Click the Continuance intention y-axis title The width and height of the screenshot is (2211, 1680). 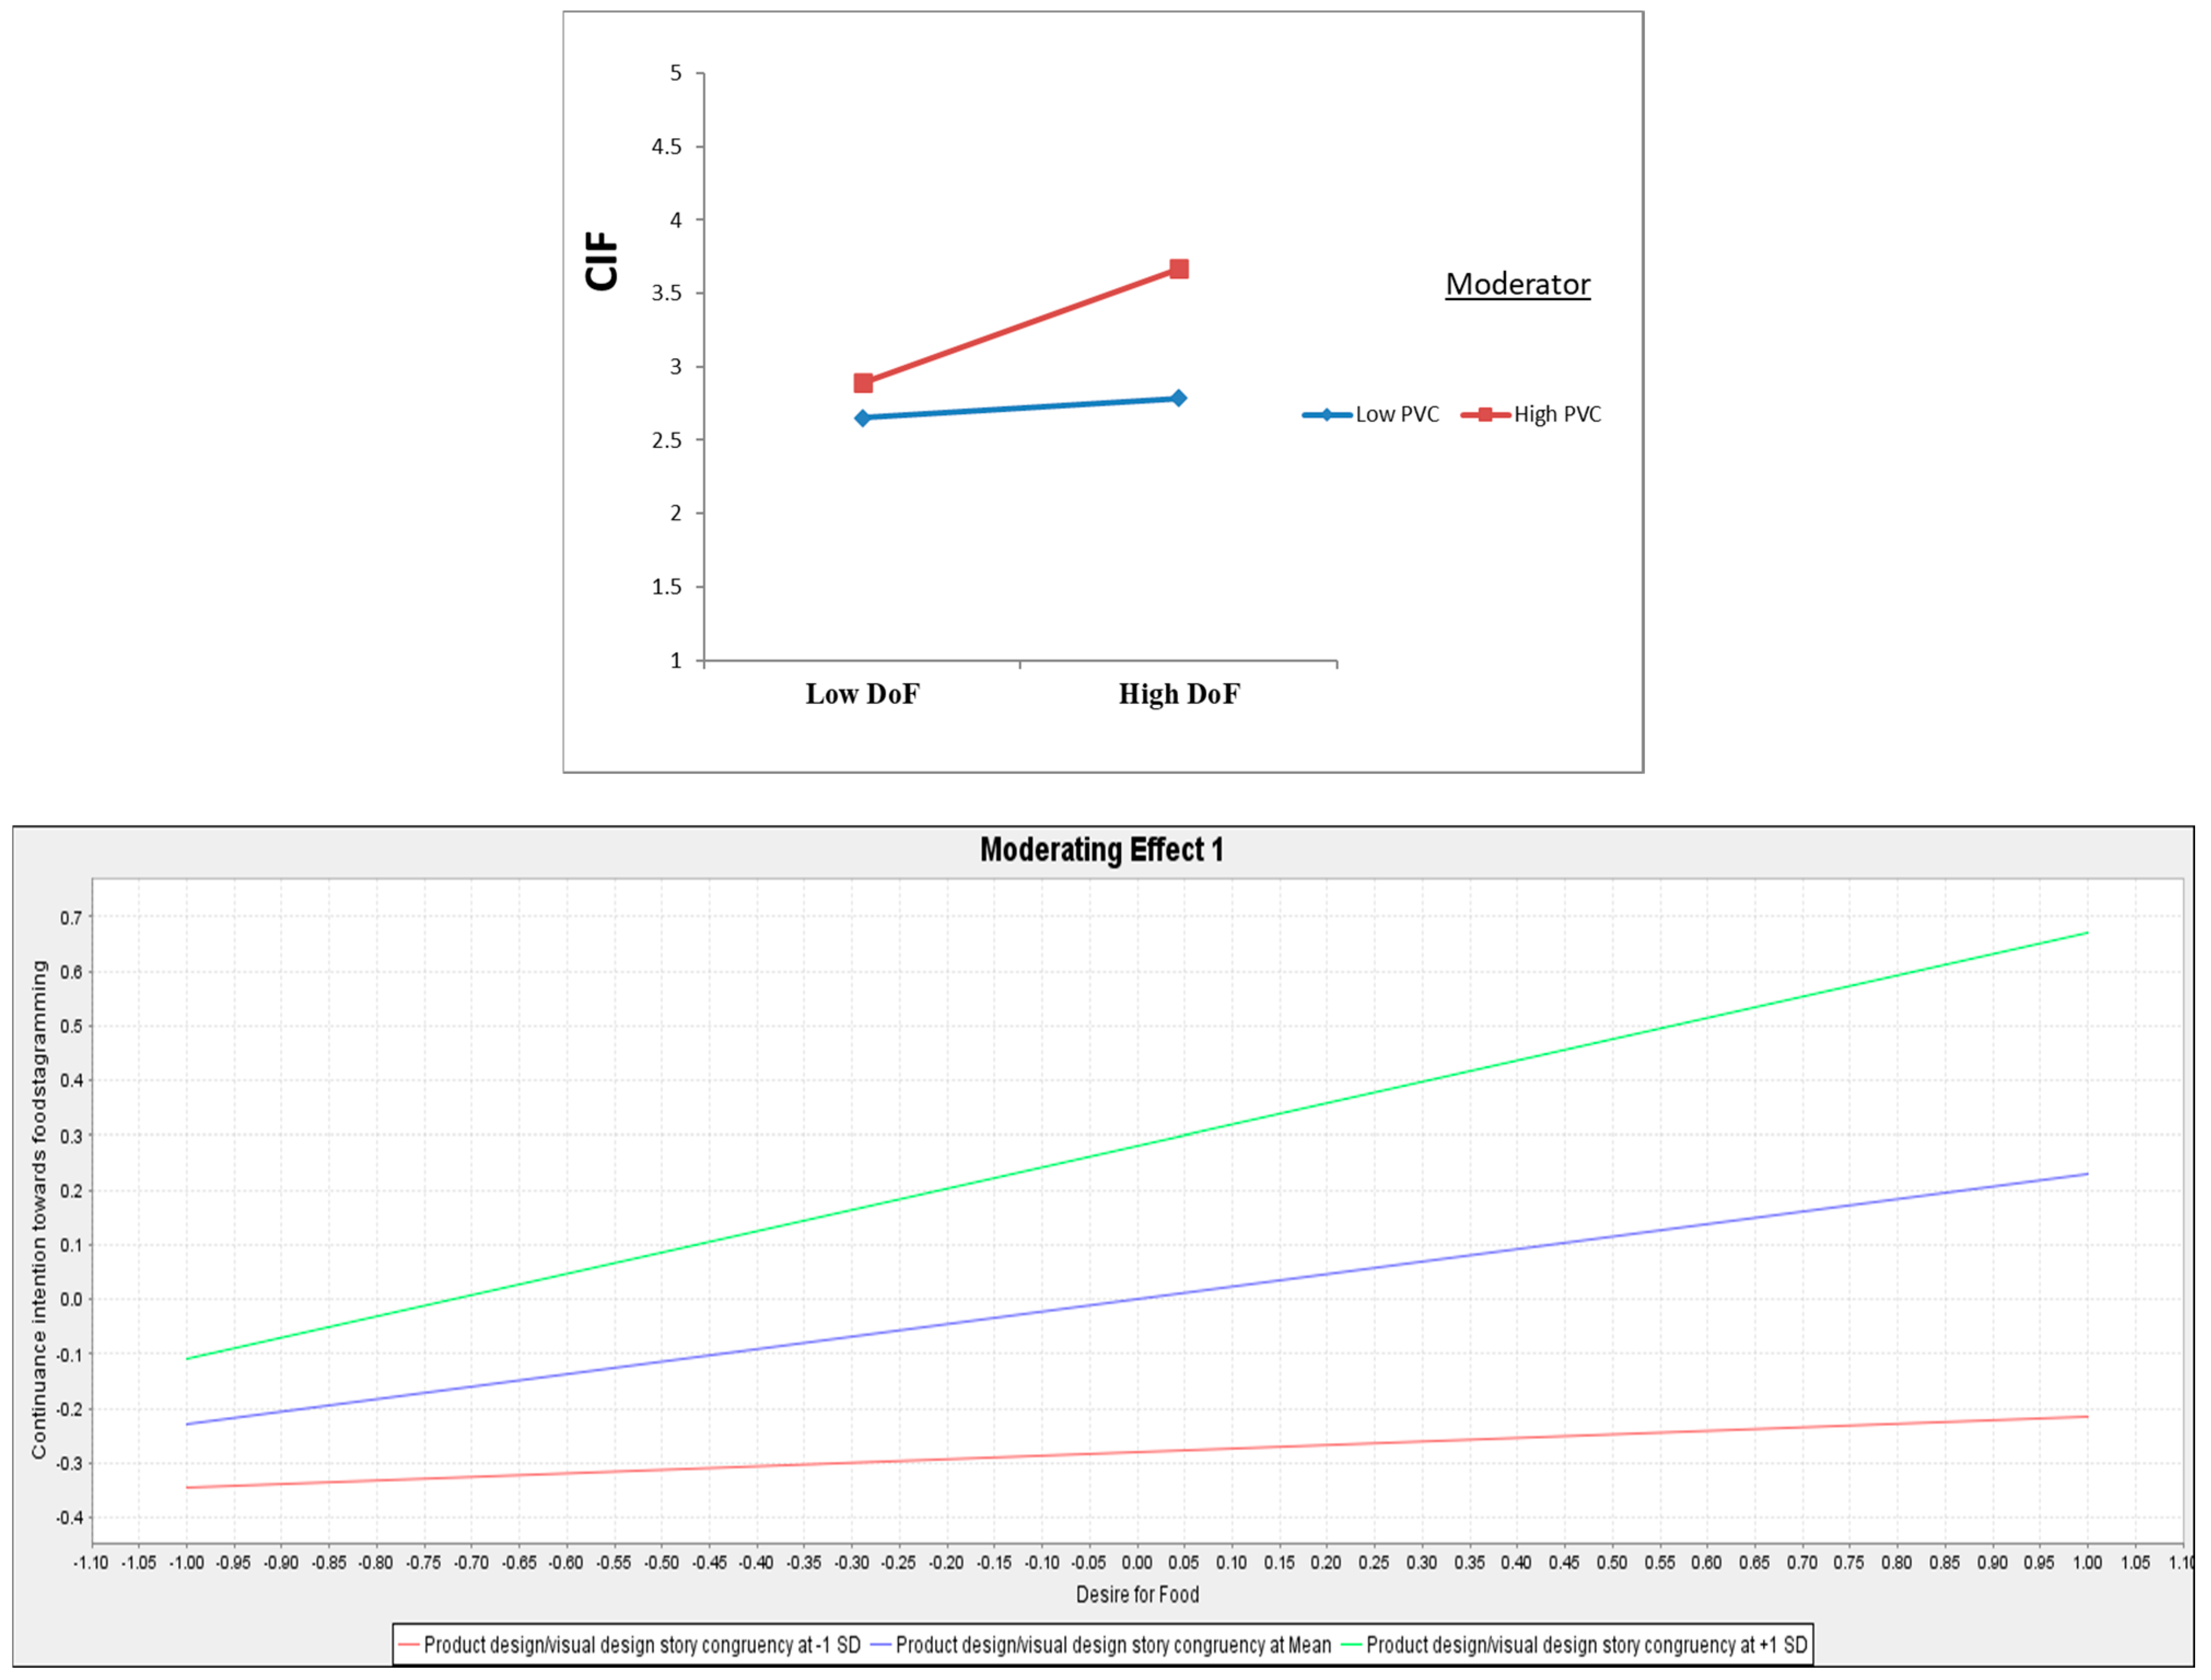(39, 1209)
